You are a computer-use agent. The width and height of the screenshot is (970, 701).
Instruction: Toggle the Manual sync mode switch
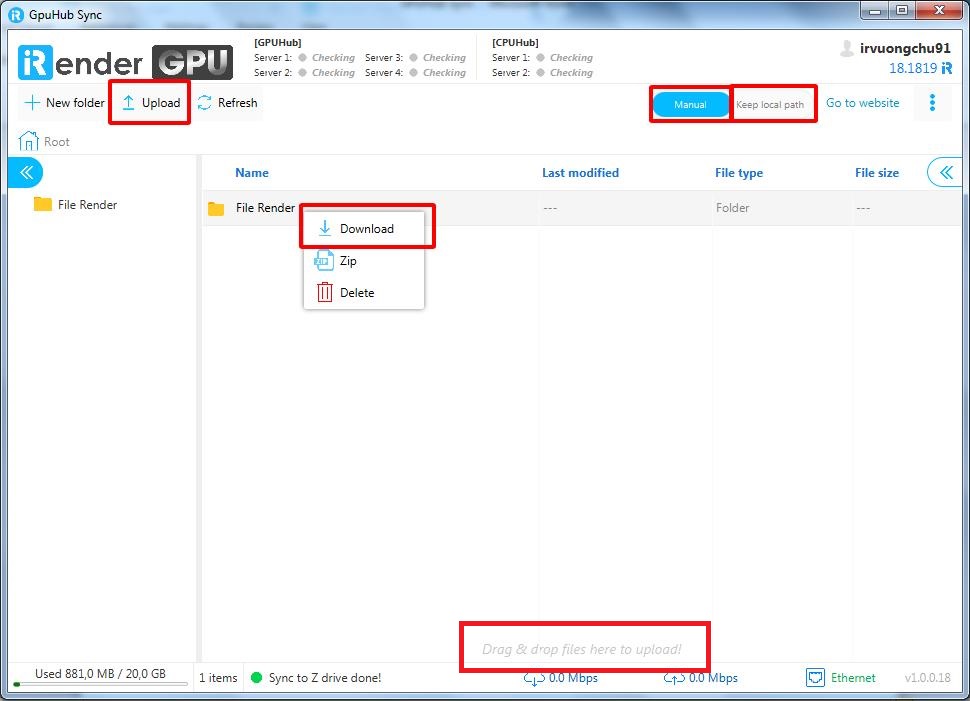click(690, 104)
